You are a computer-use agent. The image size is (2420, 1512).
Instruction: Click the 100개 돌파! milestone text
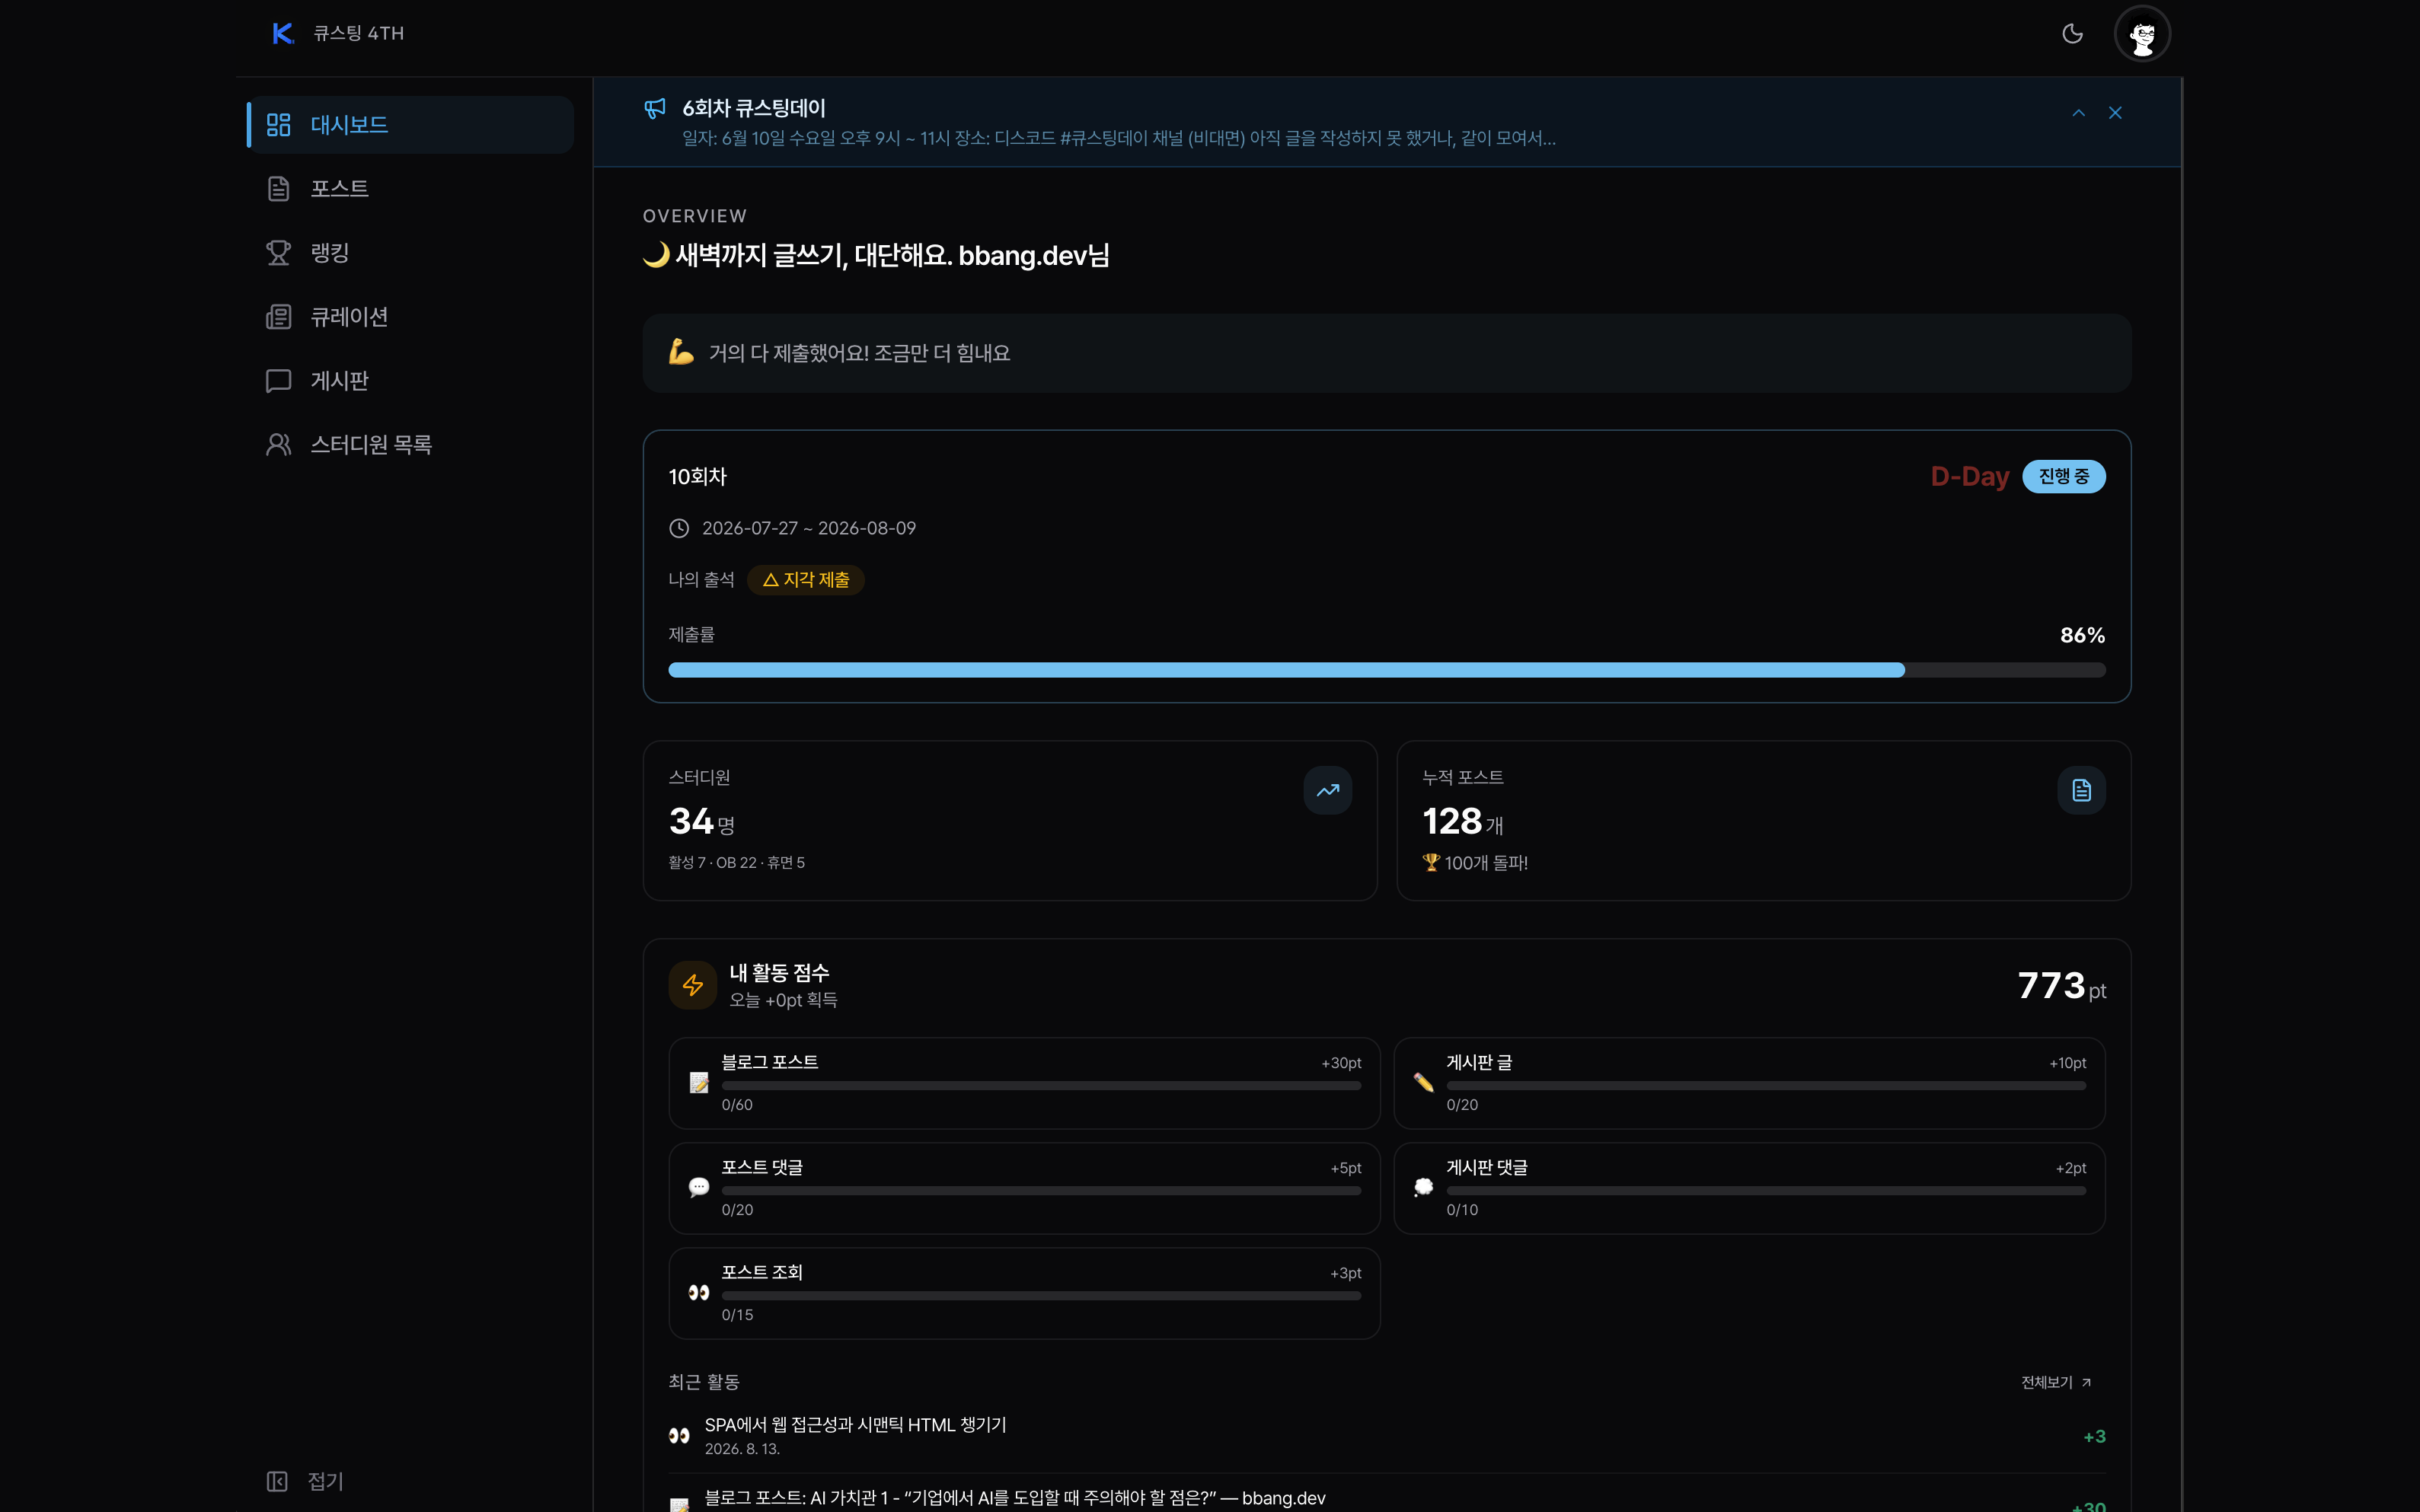1475,862
